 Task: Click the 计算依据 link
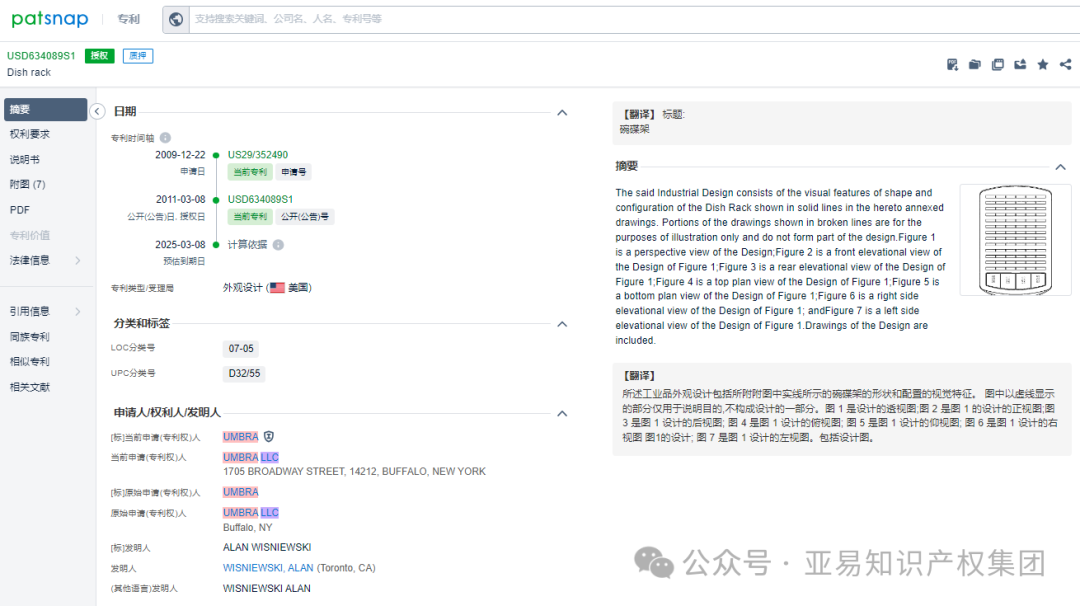click(247, 245)
